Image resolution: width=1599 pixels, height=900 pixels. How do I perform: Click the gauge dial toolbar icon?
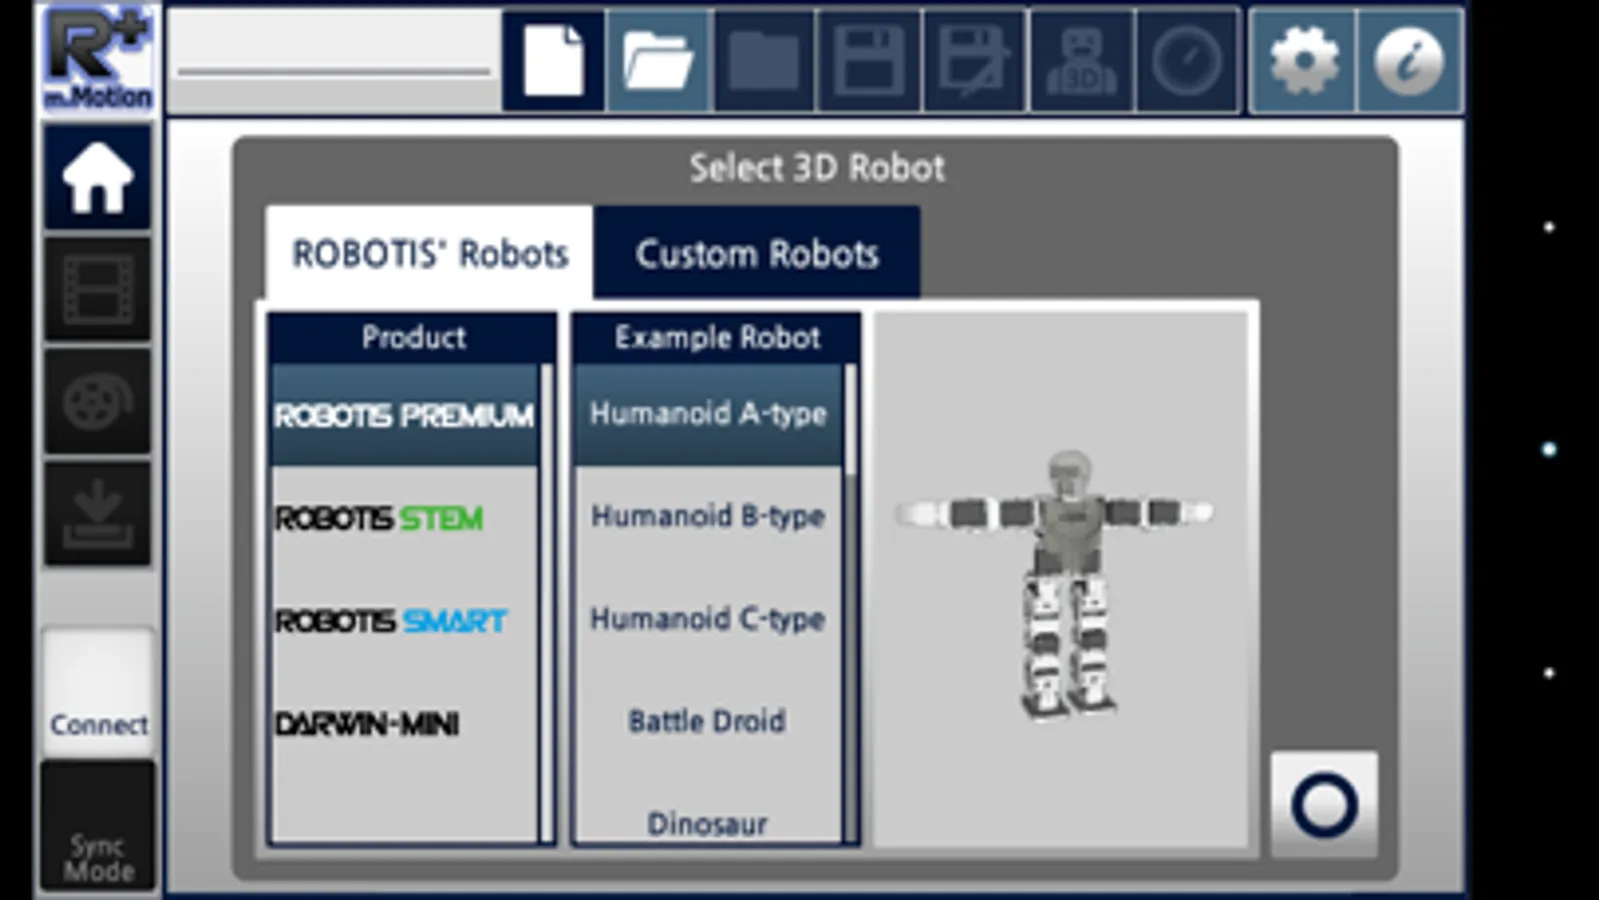(x=1186, y=61)
